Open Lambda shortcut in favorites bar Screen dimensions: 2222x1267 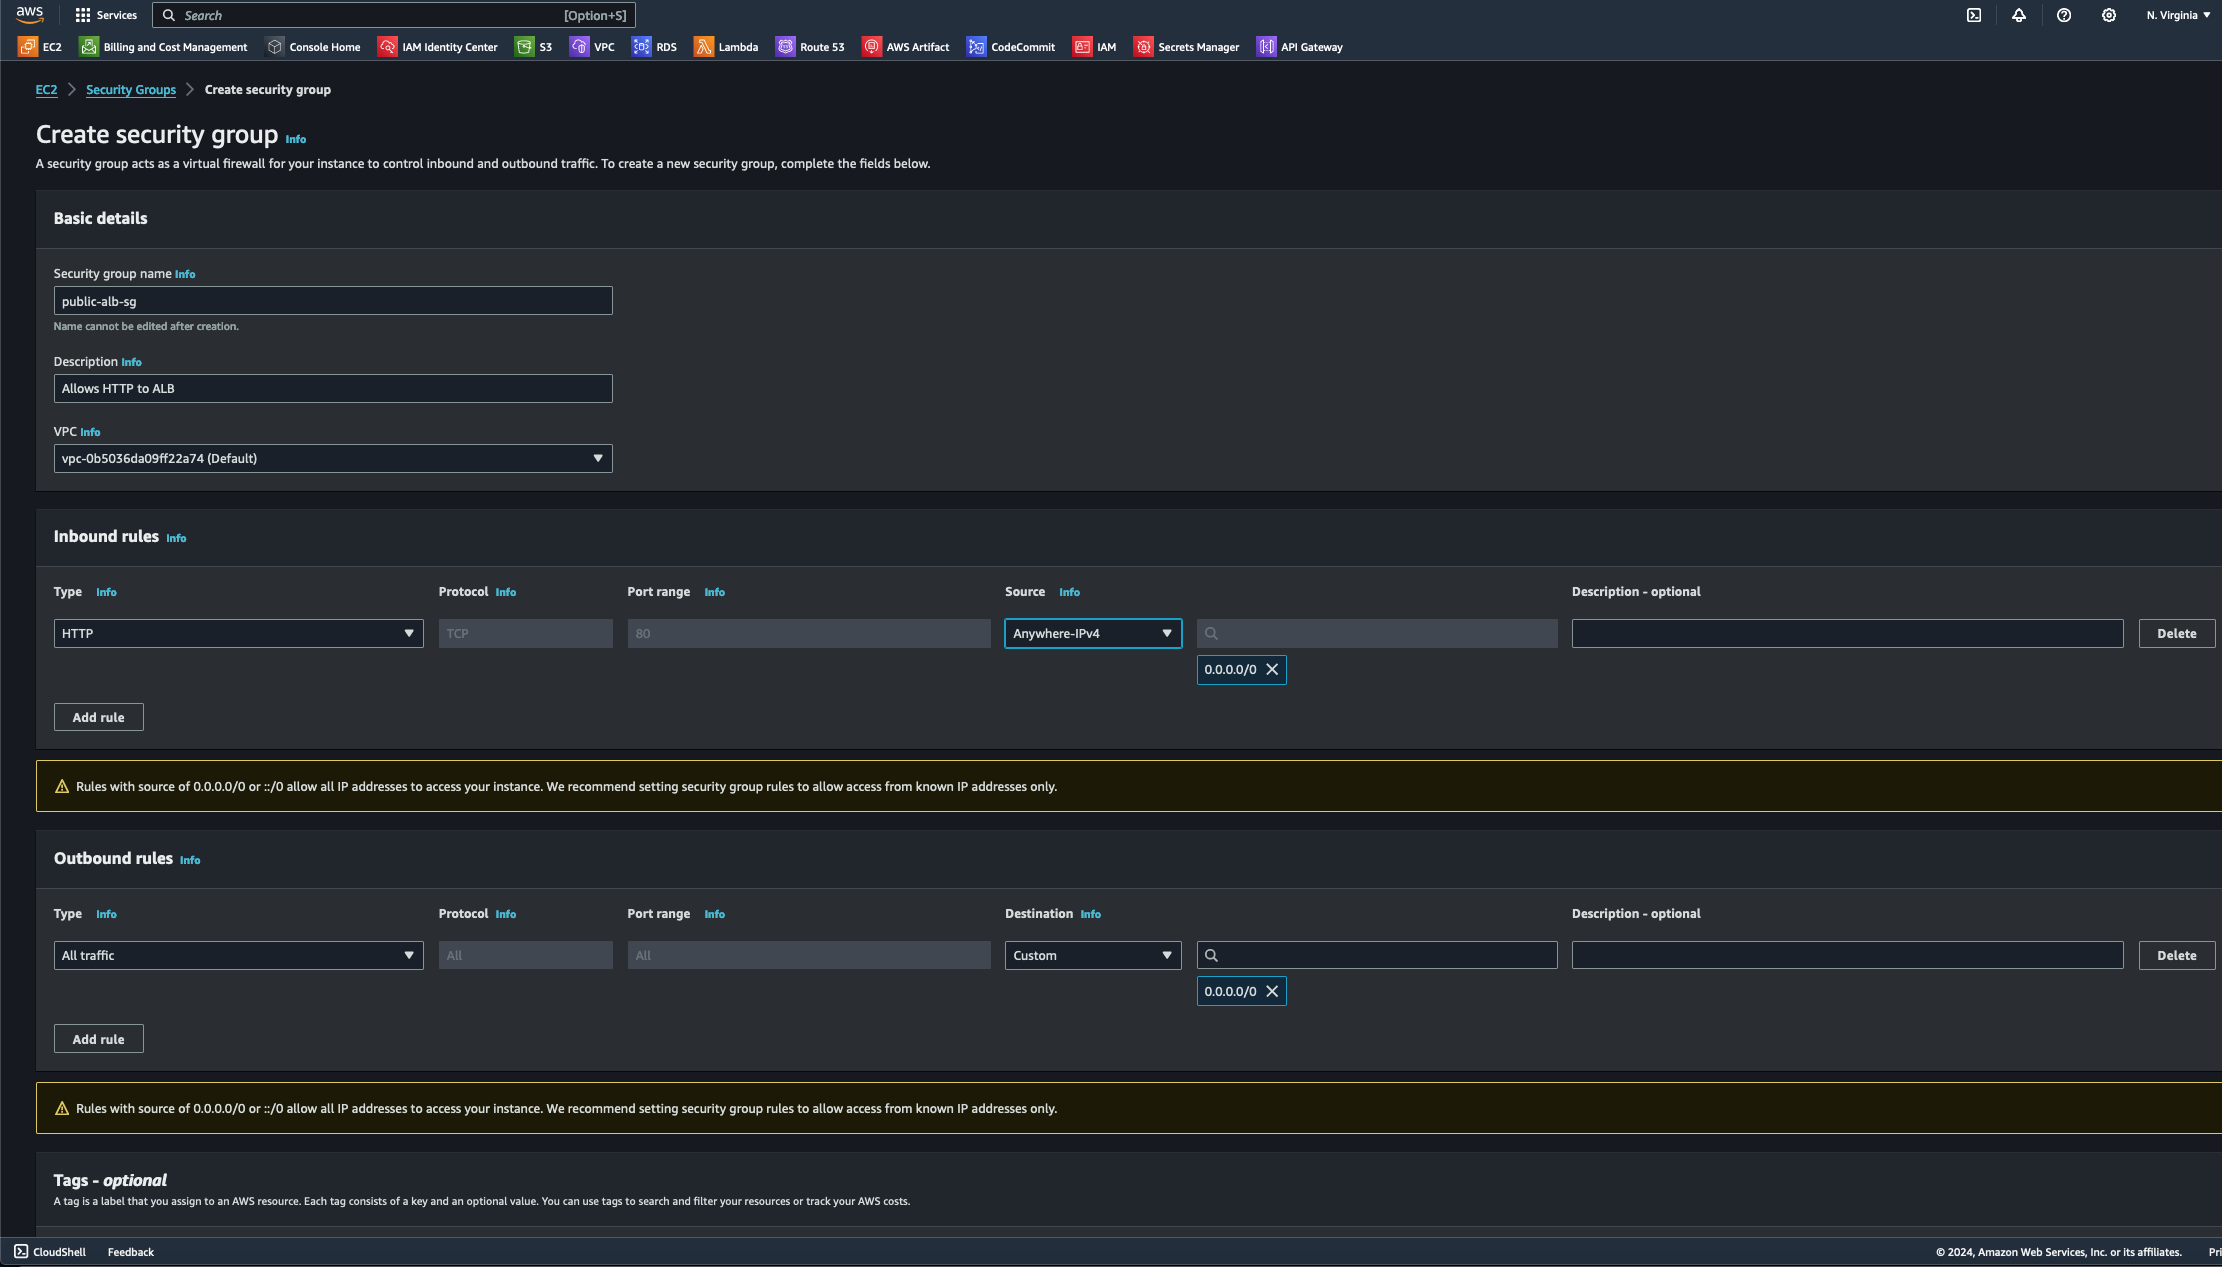726,47
